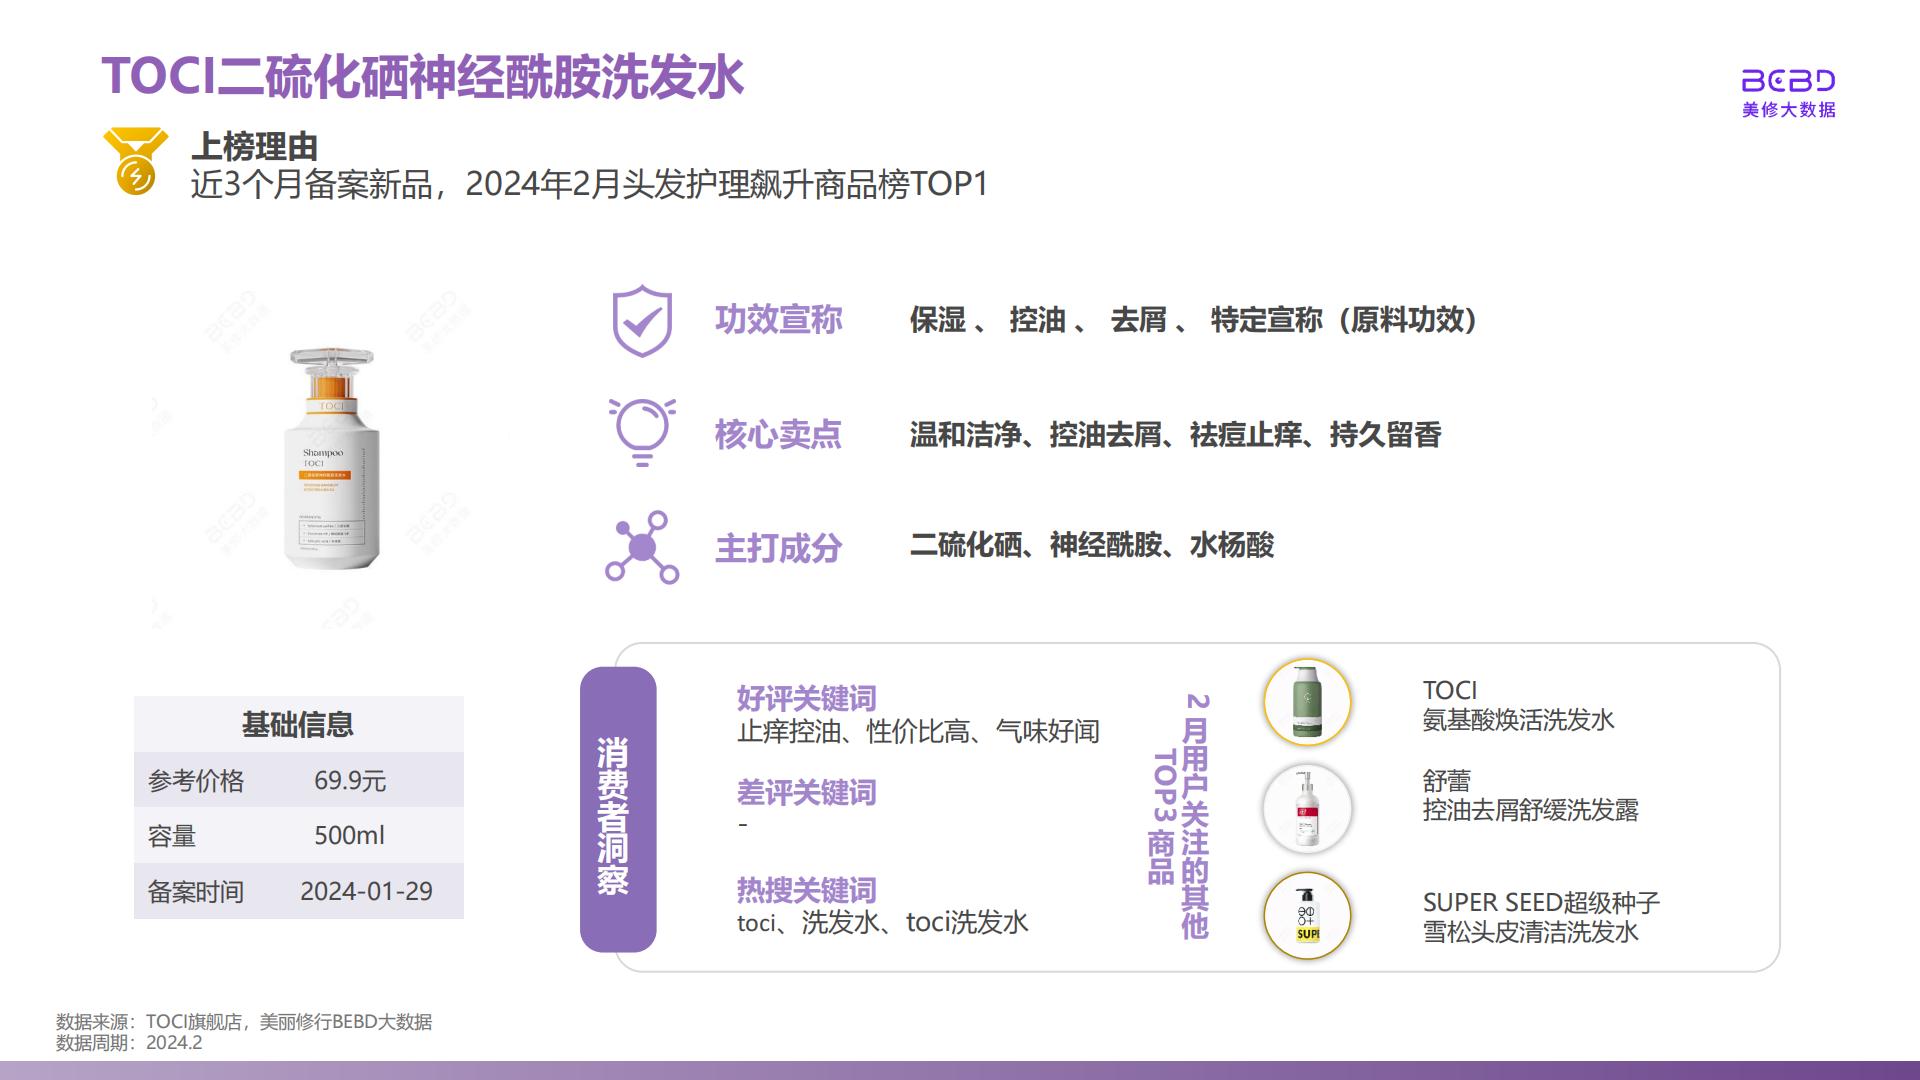1920x1080 pixels.
Task: Click the 主打成分 label
Action: (x=778, y=548)
